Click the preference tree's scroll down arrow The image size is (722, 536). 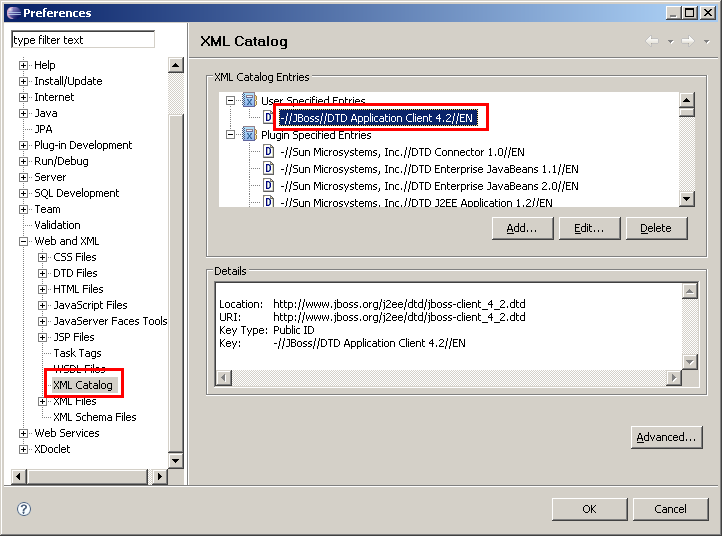[175, 460]
